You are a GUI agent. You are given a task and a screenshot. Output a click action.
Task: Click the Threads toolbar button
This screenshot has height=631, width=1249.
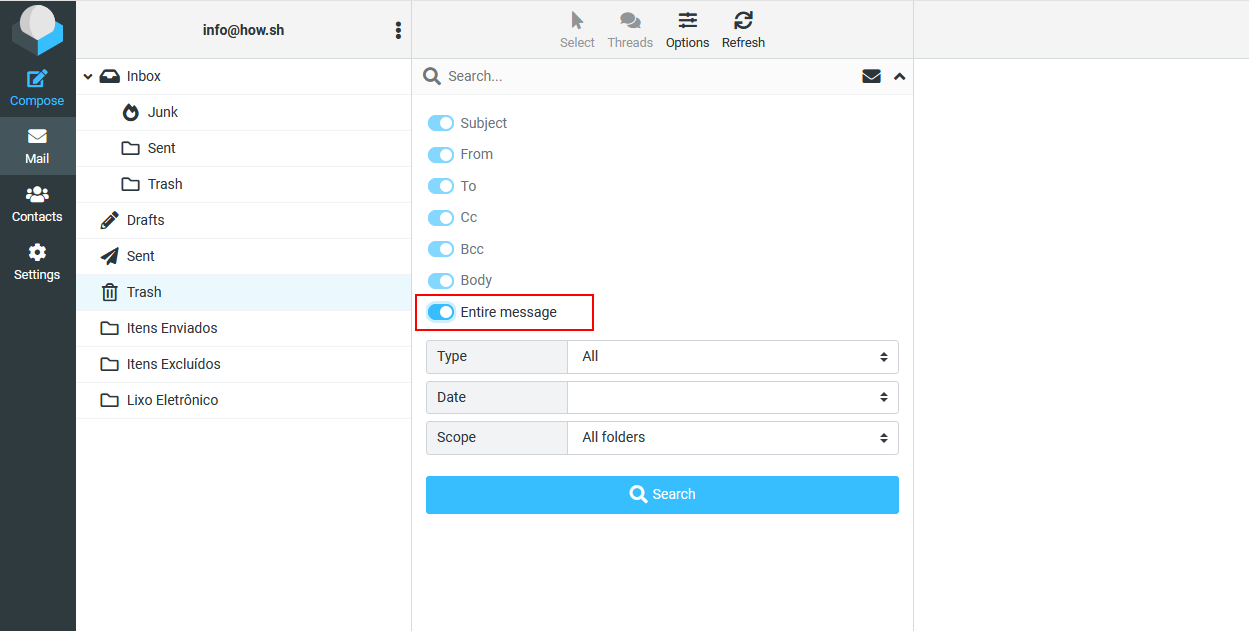point(630,30)
